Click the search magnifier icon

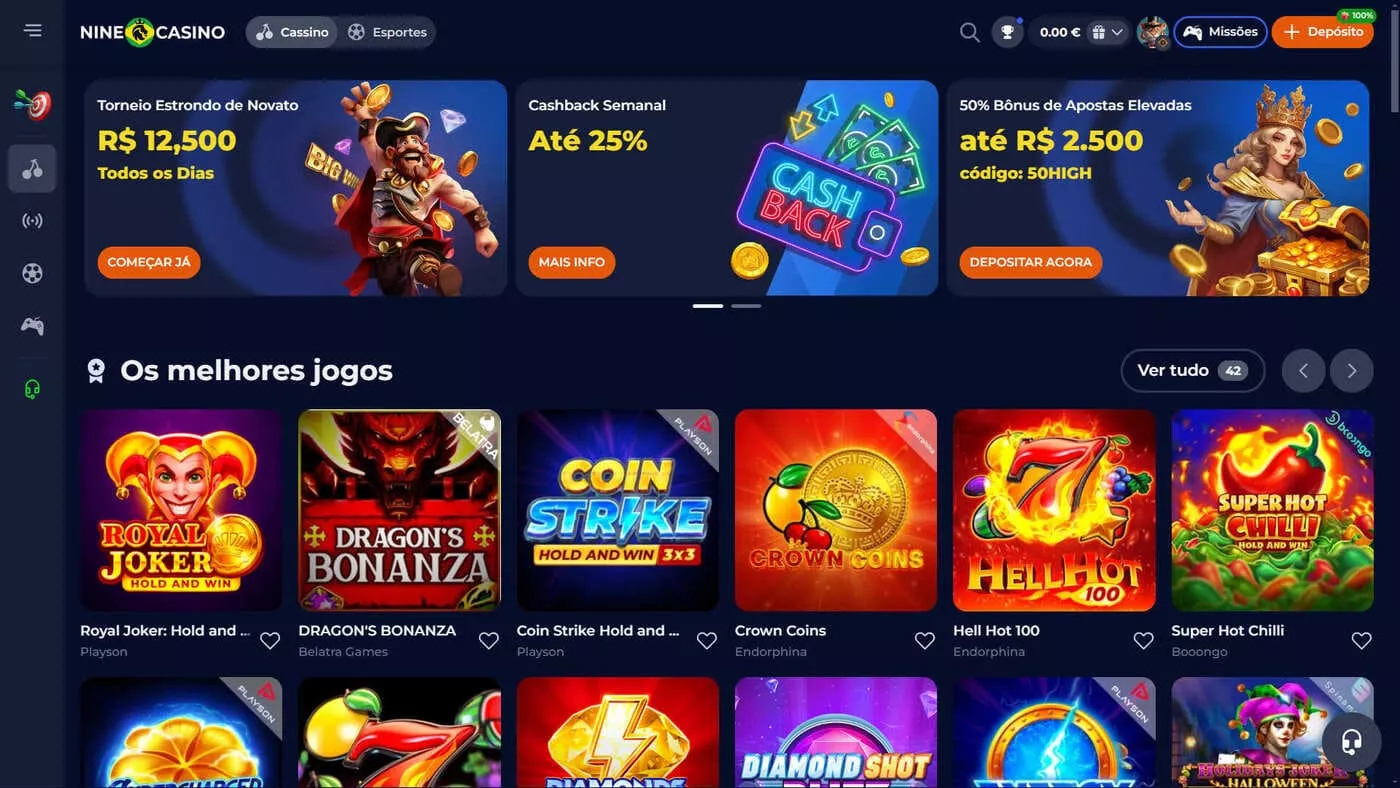coord(969,32)
